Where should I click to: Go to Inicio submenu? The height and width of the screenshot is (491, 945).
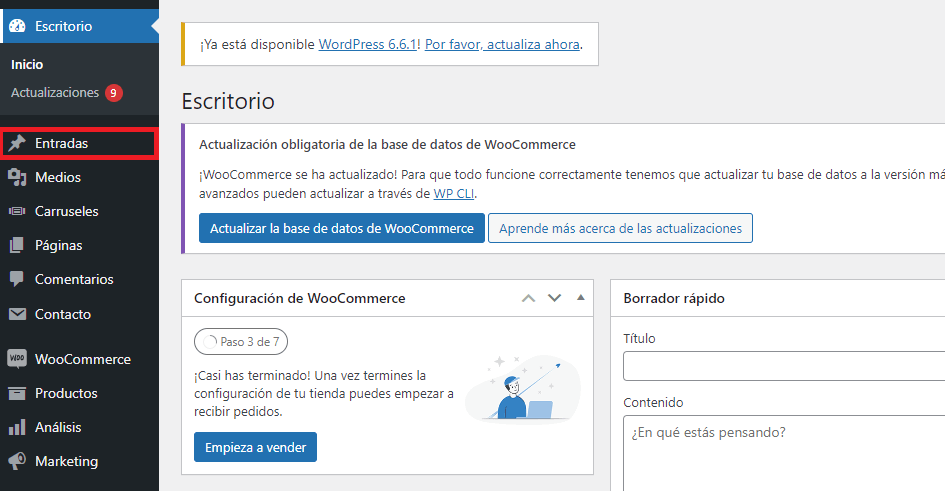point(27,64)
